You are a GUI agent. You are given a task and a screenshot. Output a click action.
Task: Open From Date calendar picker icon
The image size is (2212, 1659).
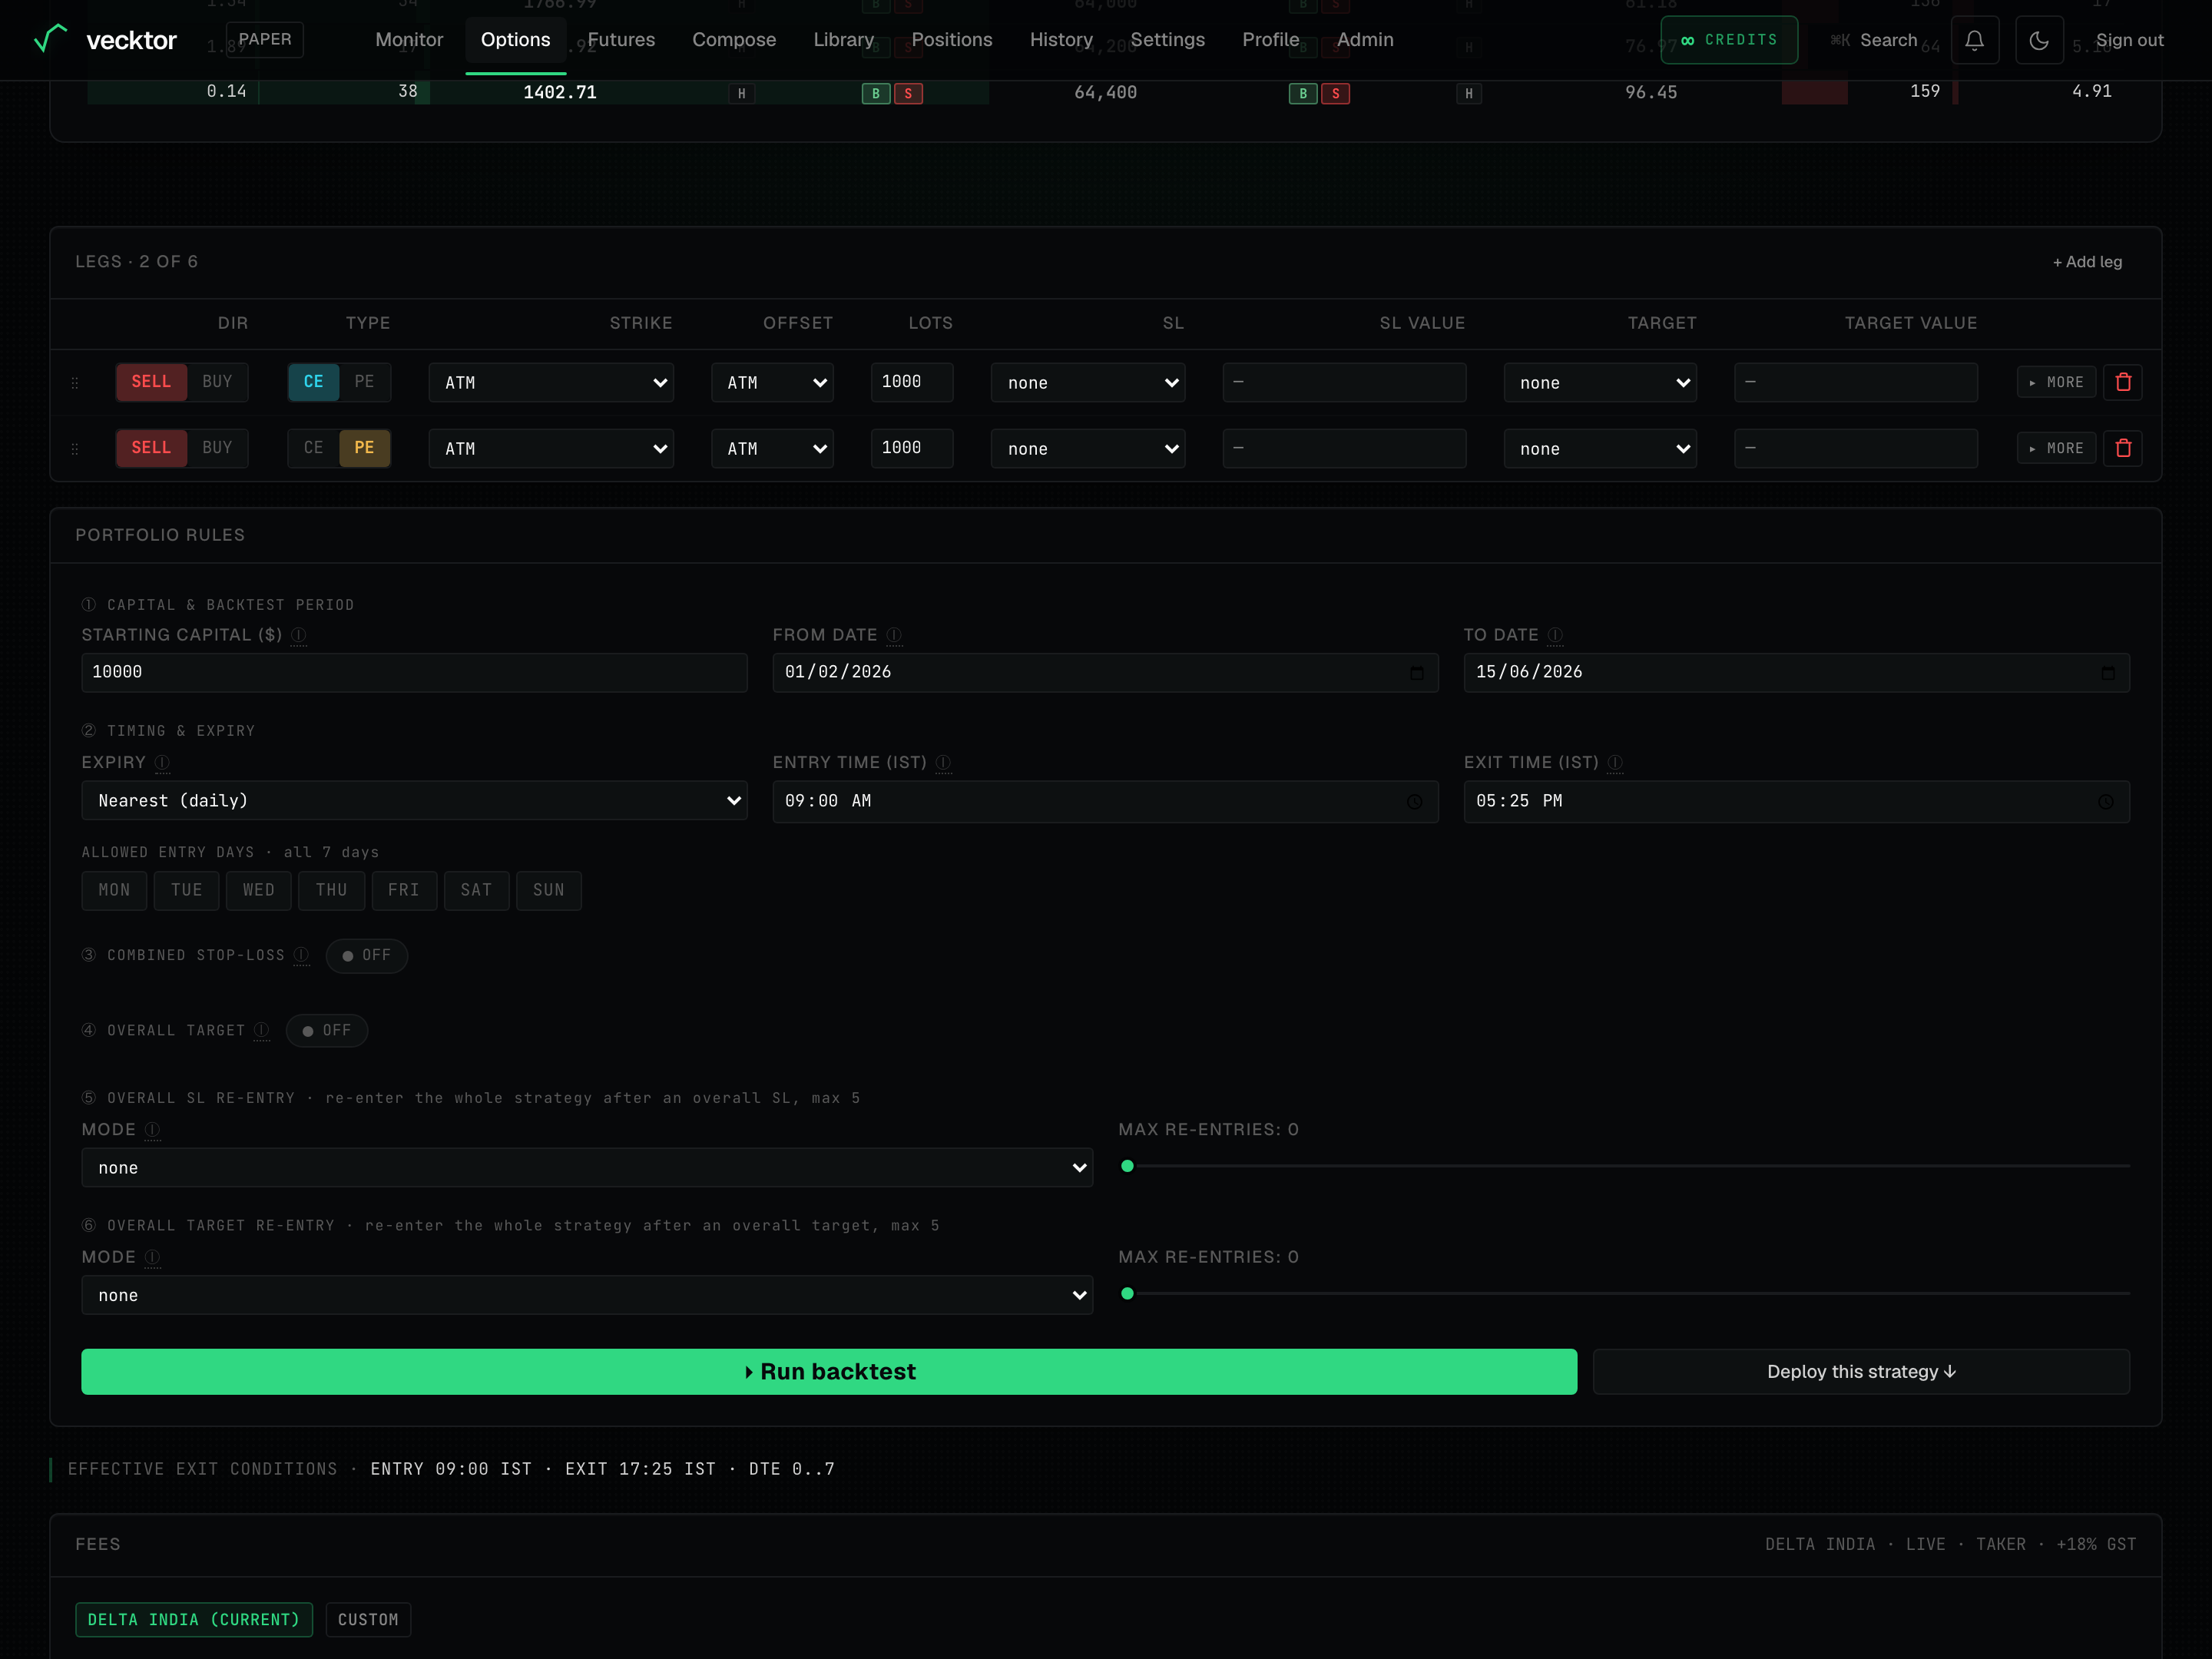tap(1416, 672)
